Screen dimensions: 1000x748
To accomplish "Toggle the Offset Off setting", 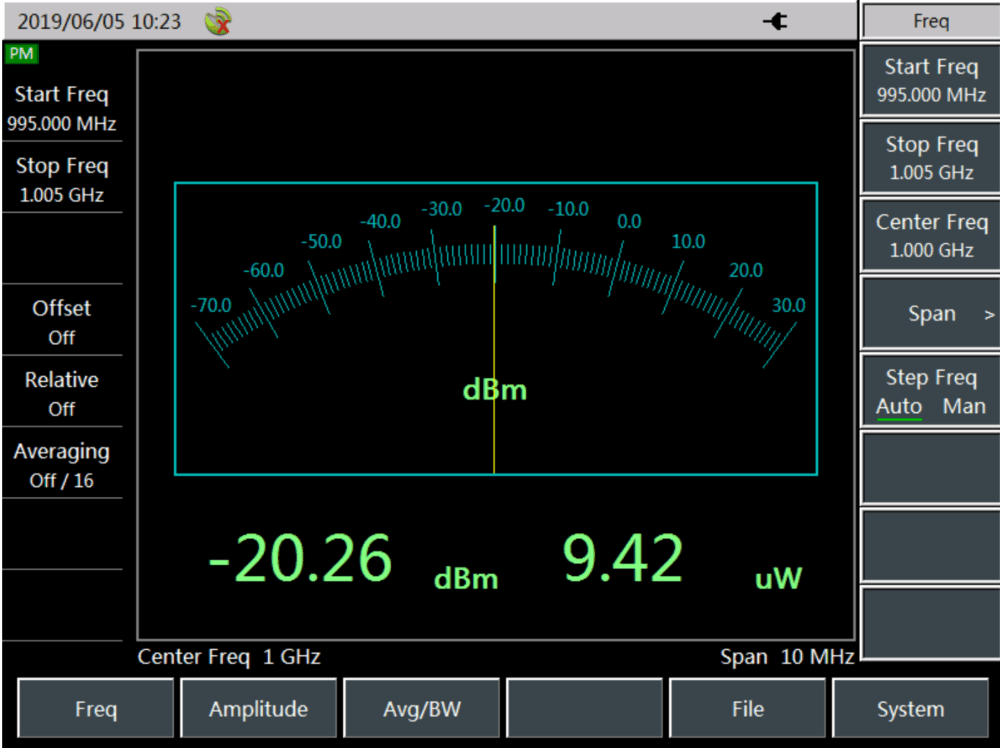I will [x=62, y=322].
